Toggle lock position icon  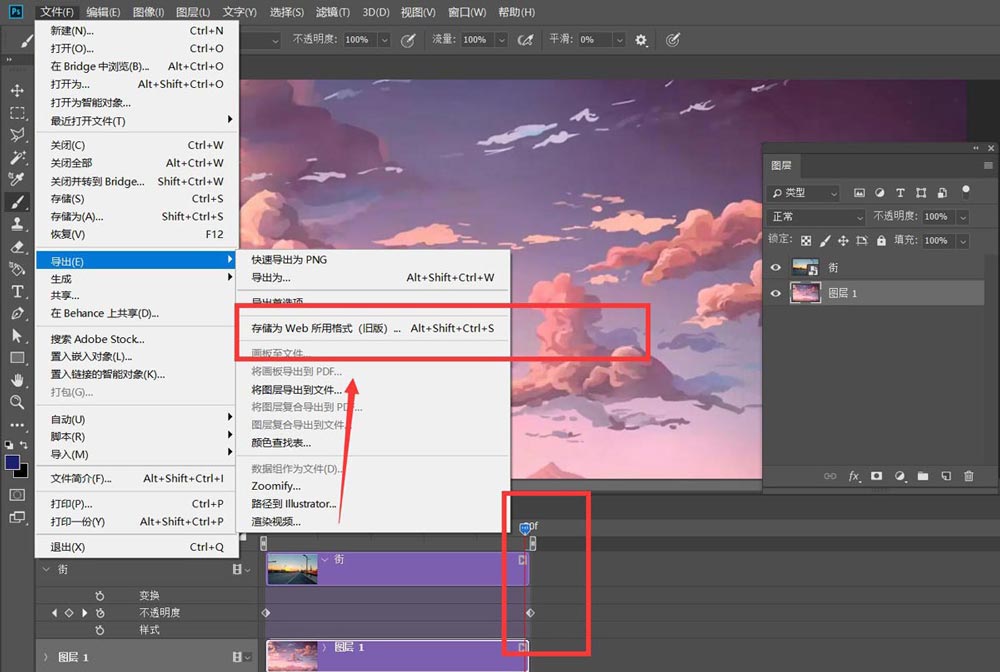point(843,240)
